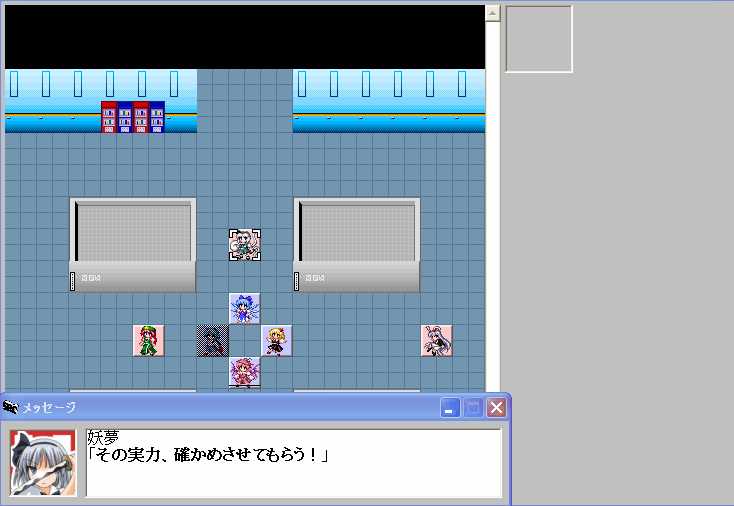This screenshot has width=734, height=506.
Task: Click Youmu's portrait in the message window
Action: coord(43,462)
